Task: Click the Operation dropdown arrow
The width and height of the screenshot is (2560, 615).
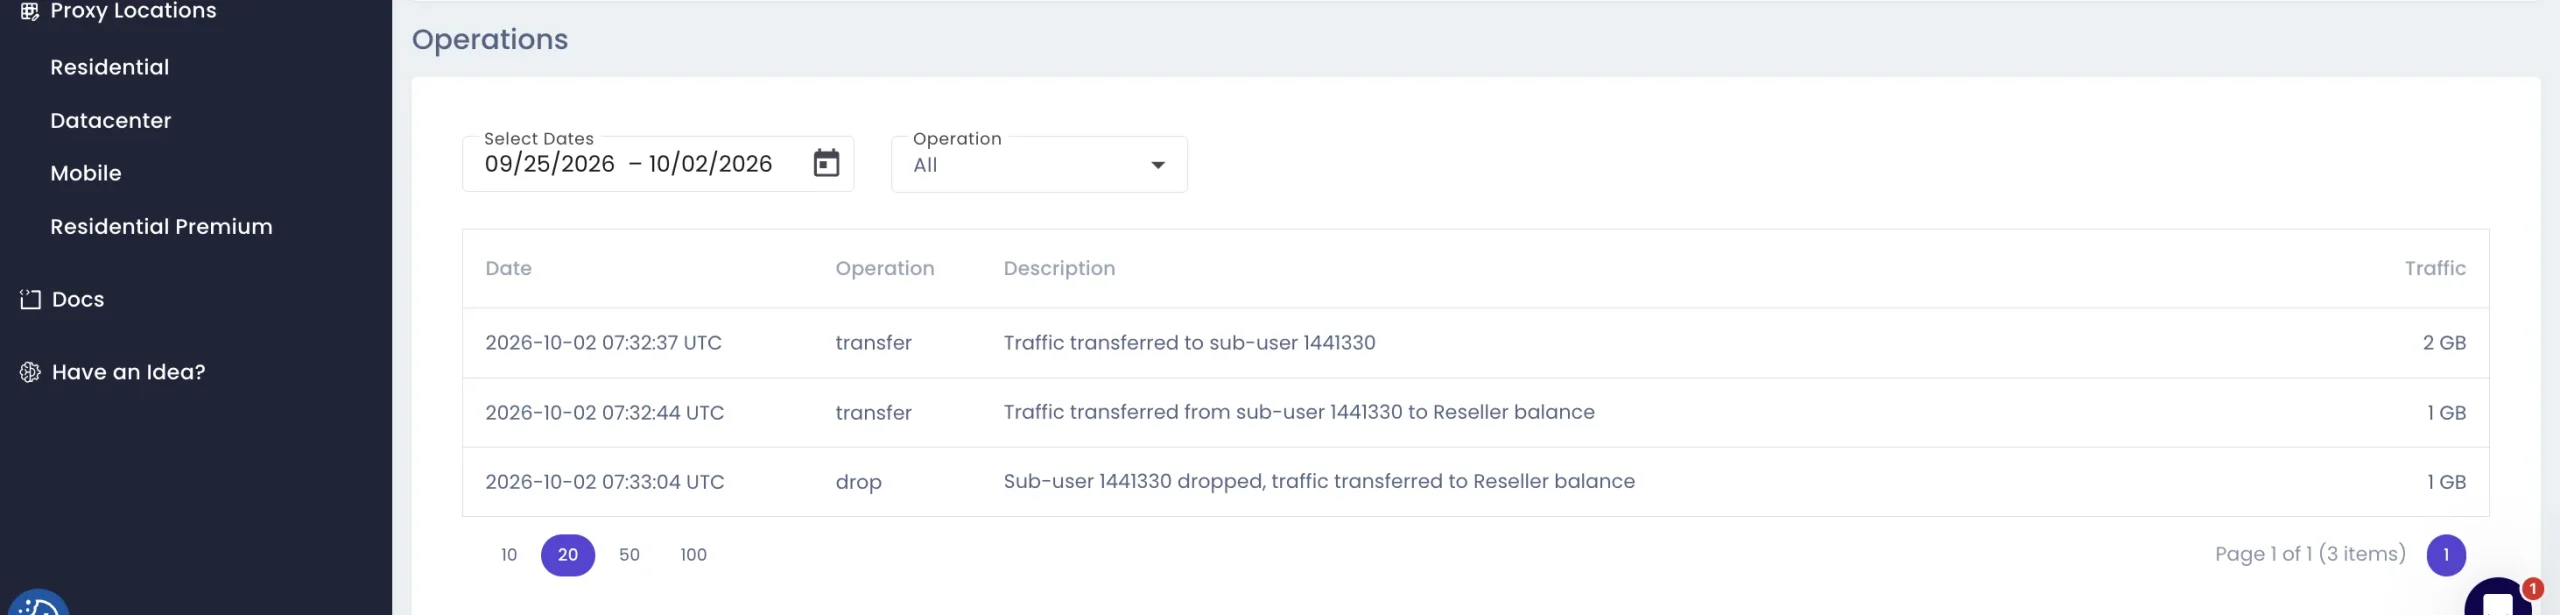Action: (1158, 165)
